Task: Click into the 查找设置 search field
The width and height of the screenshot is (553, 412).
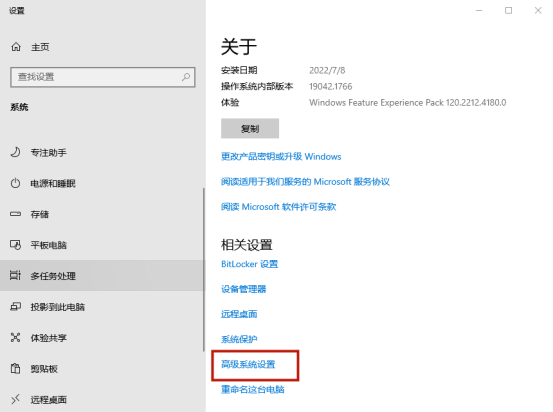Action: (x=103, y=77)
